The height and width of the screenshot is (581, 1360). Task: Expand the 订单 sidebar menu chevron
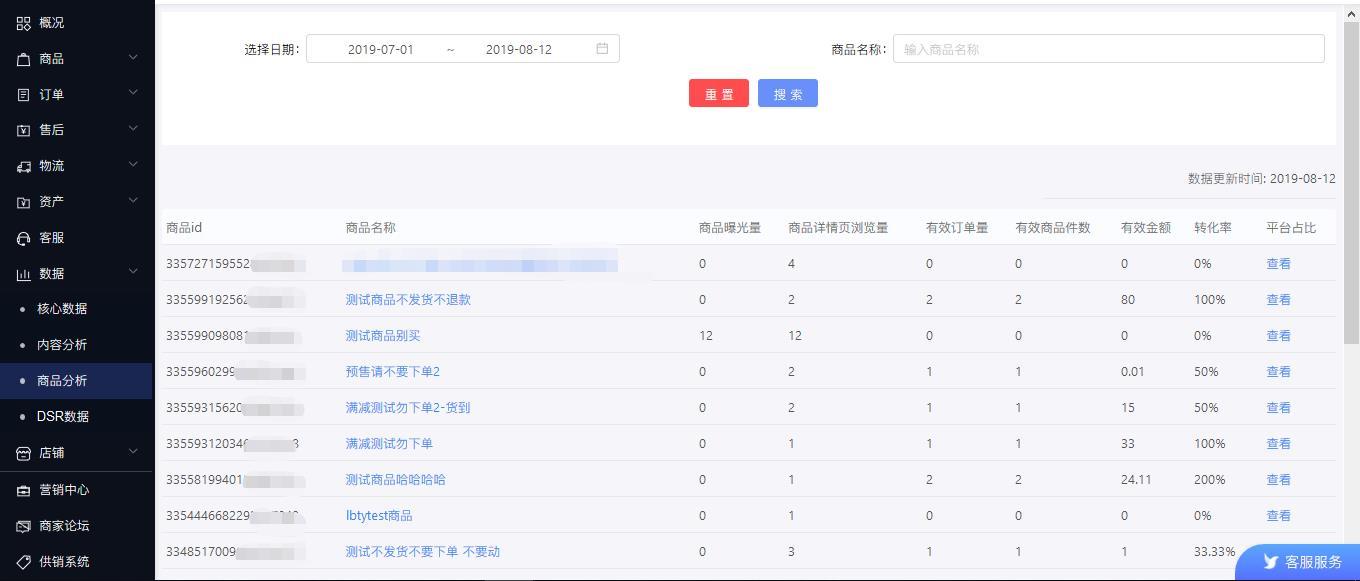click(x=133, y=94)
